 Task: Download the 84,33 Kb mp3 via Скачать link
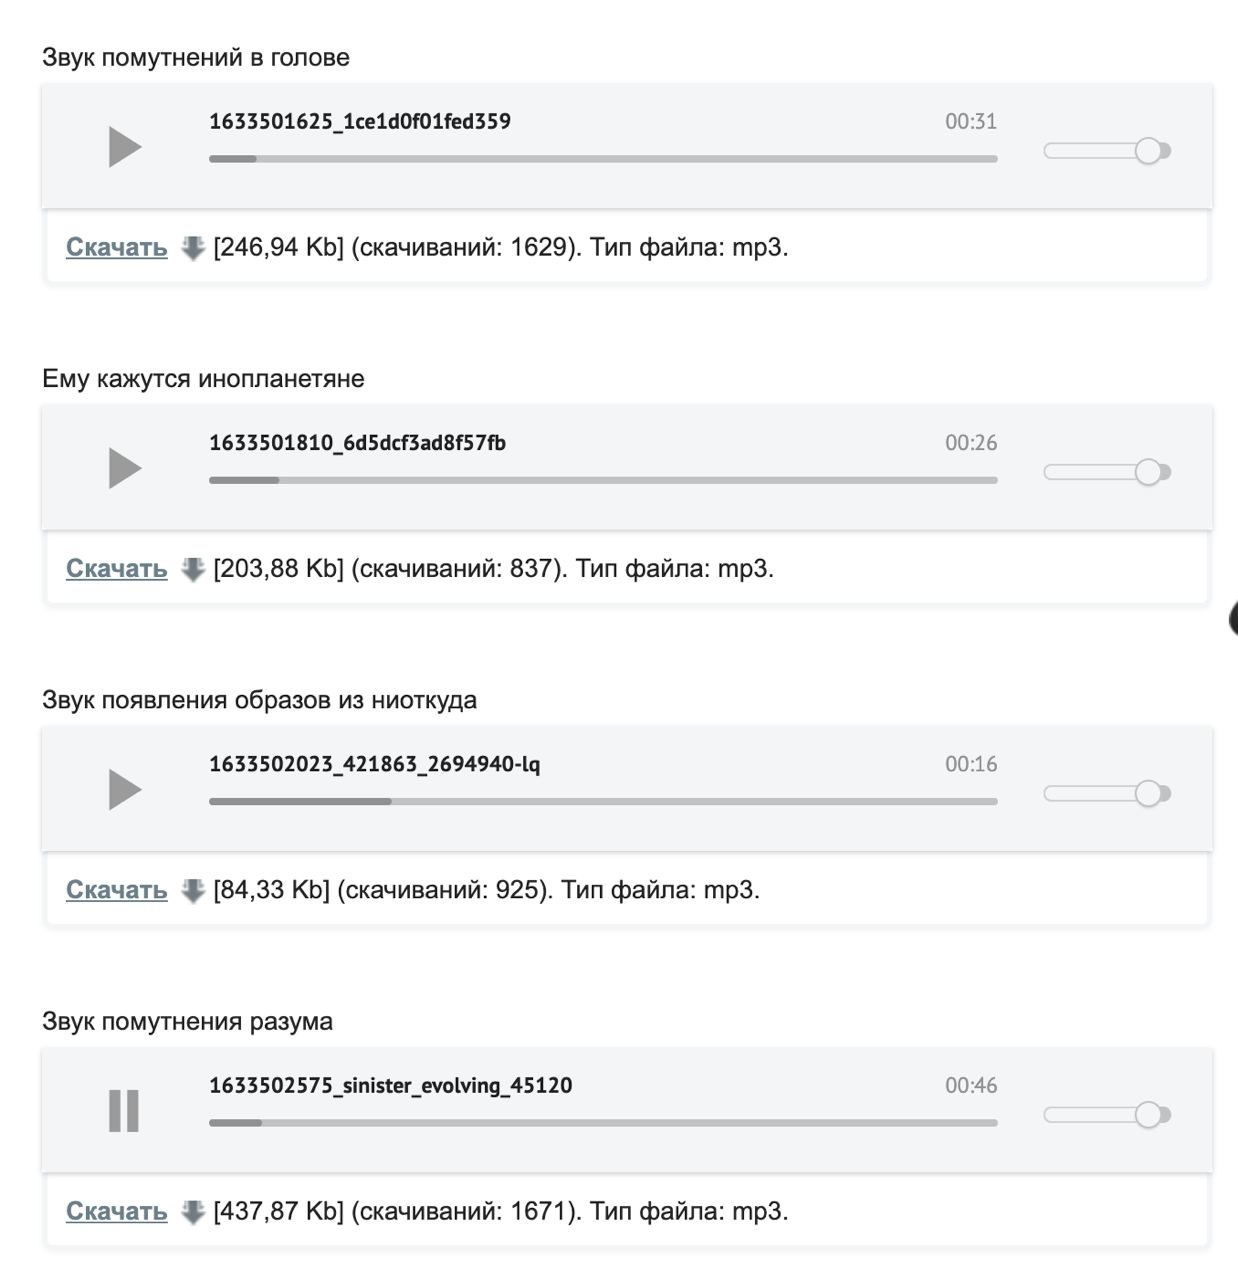[116, 889]
